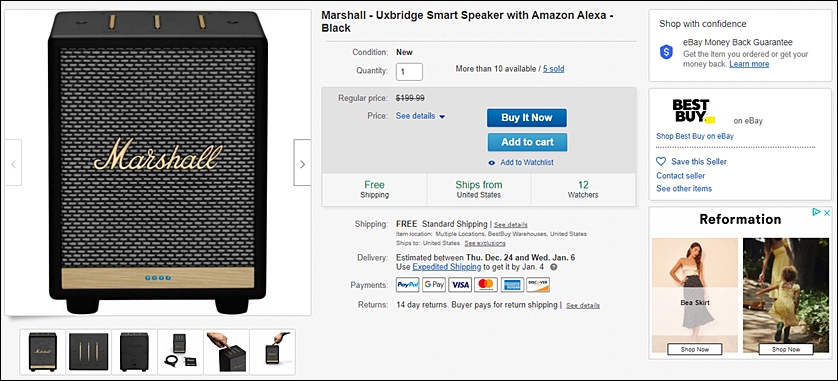Open shipping See details link

click(x=510, y=224)
